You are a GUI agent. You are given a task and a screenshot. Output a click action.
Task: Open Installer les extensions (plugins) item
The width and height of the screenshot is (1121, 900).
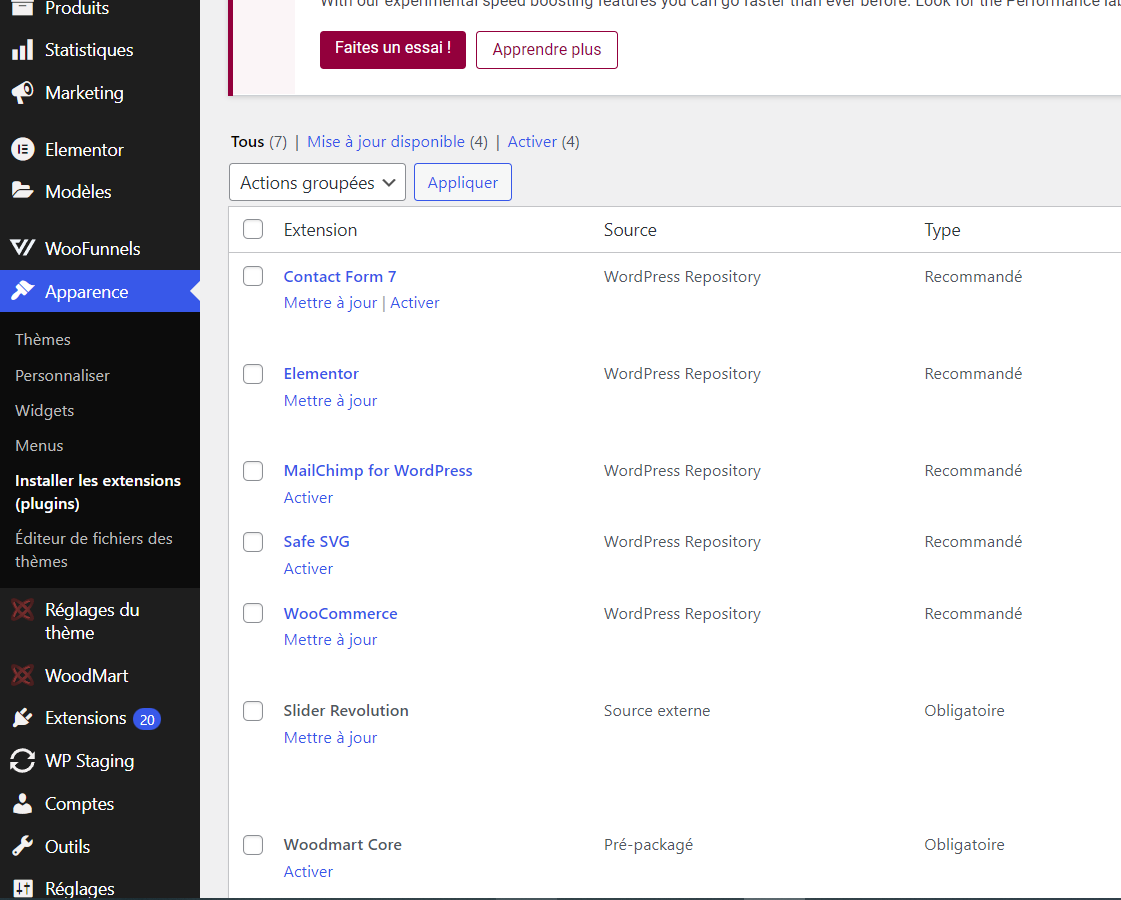[98, 492]
